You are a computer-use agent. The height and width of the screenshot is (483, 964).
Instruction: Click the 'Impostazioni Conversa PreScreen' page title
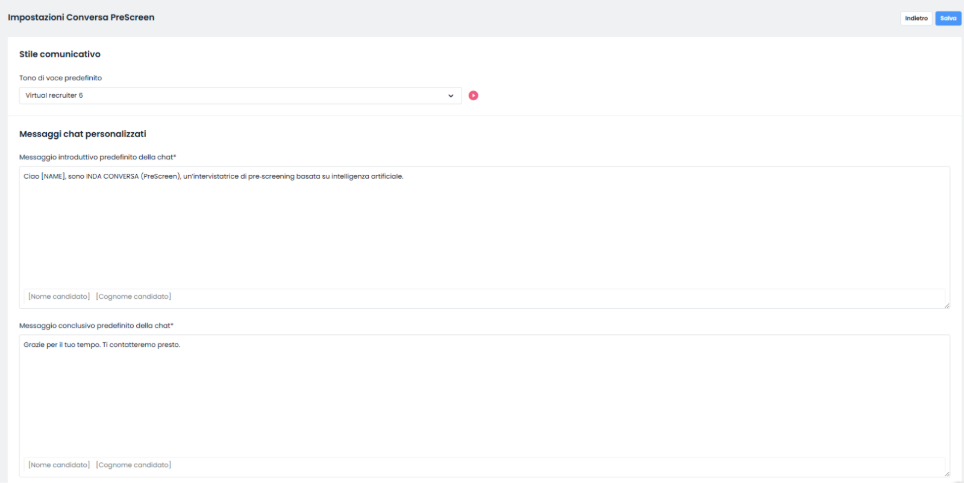pos(81,17)
